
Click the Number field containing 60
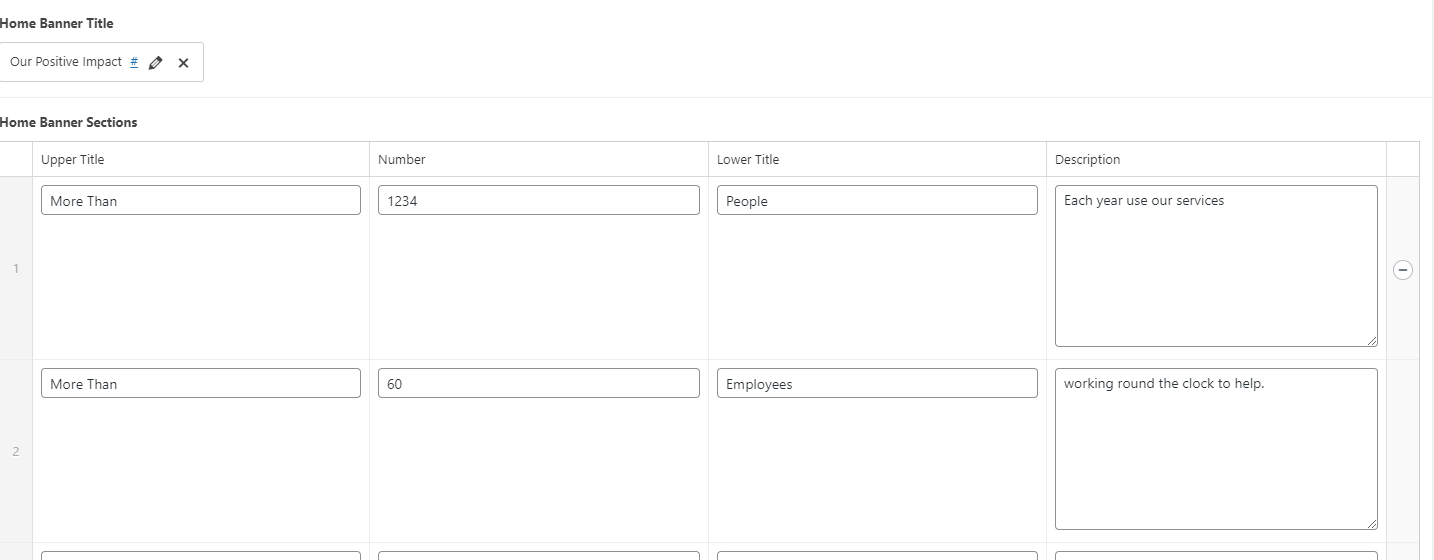point(538,383)
